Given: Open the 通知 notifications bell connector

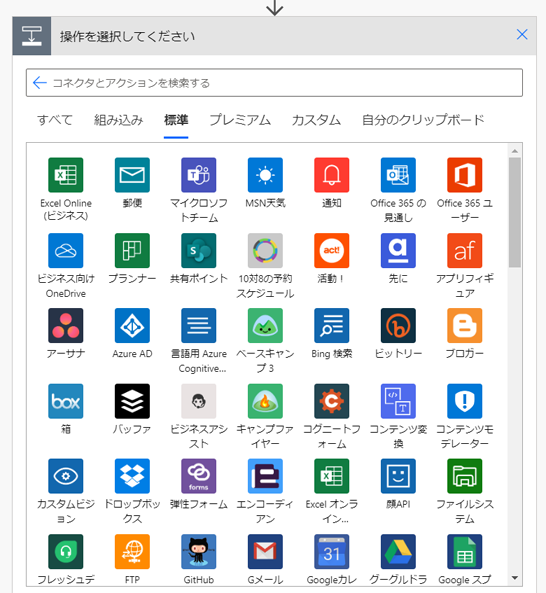Looking at the screenshot, I should tap(332, 175).
